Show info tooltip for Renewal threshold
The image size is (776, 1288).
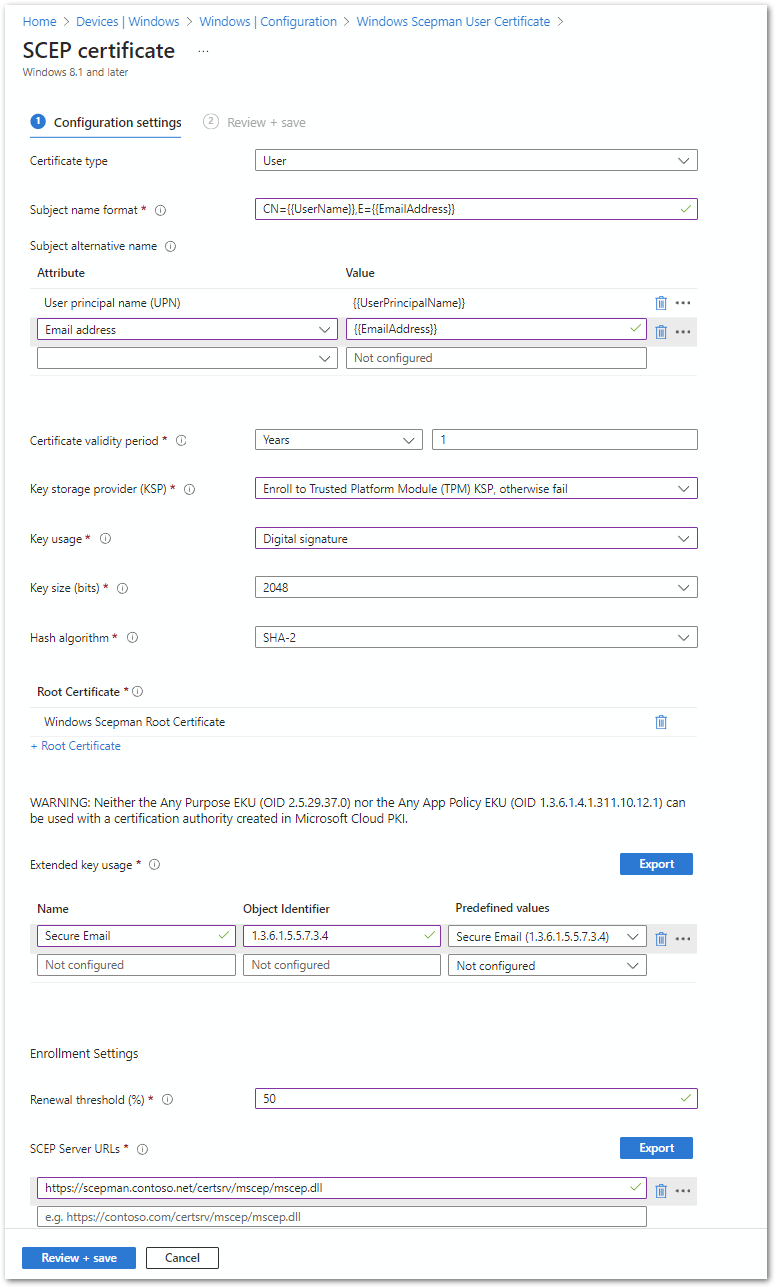click(x=167, y=1100)
